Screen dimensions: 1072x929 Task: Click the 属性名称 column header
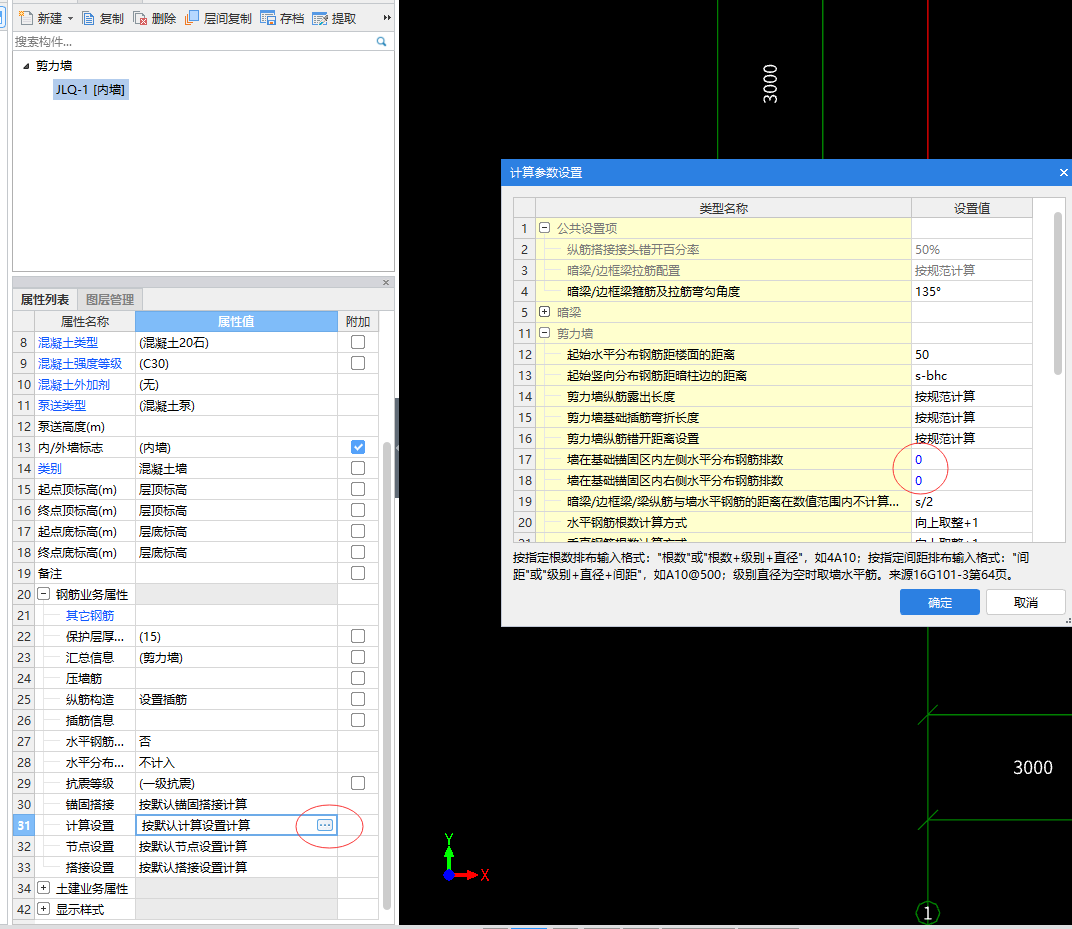pos(85,321)
